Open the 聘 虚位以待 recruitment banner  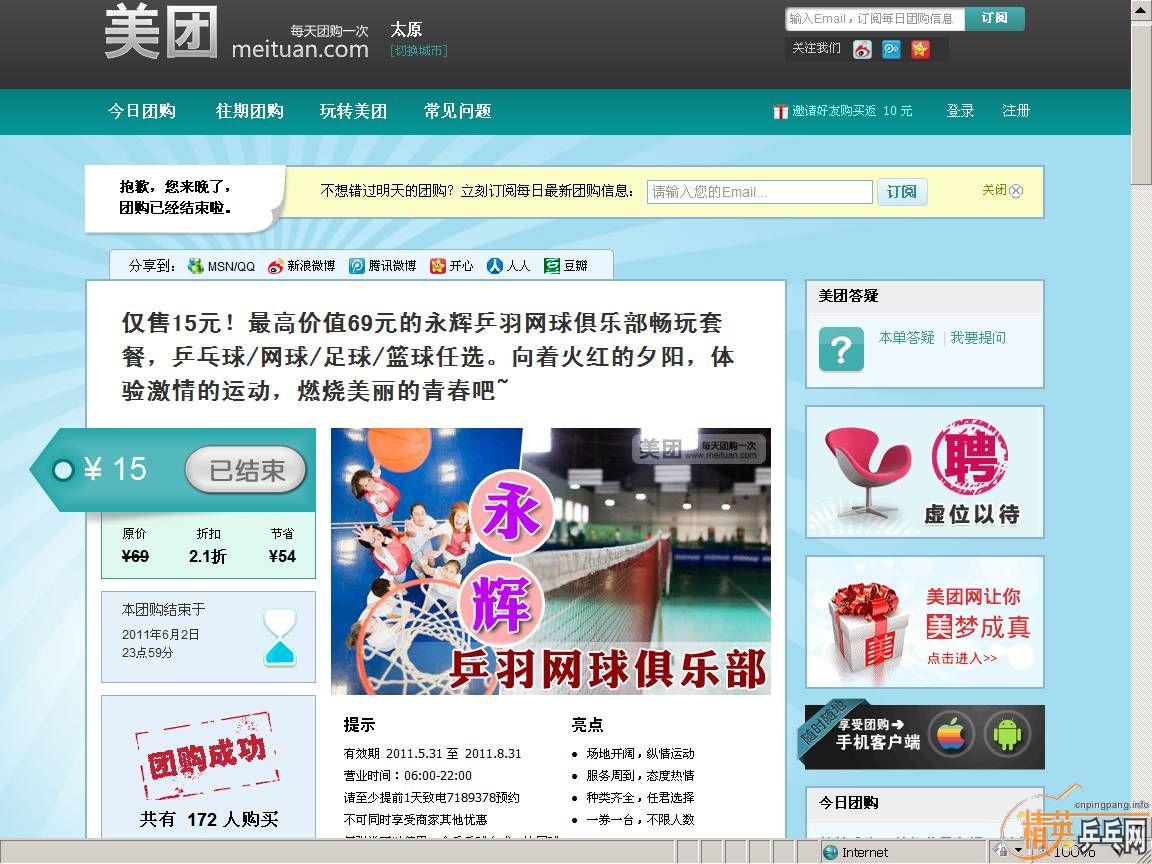point(925,472)
